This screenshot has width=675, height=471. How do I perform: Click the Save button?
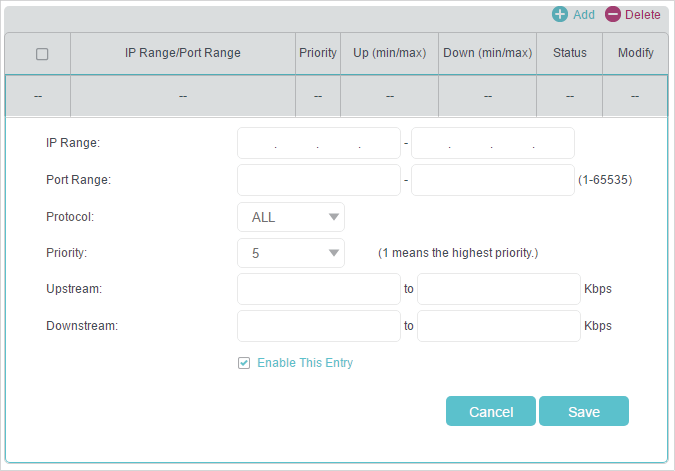point(584,411)
